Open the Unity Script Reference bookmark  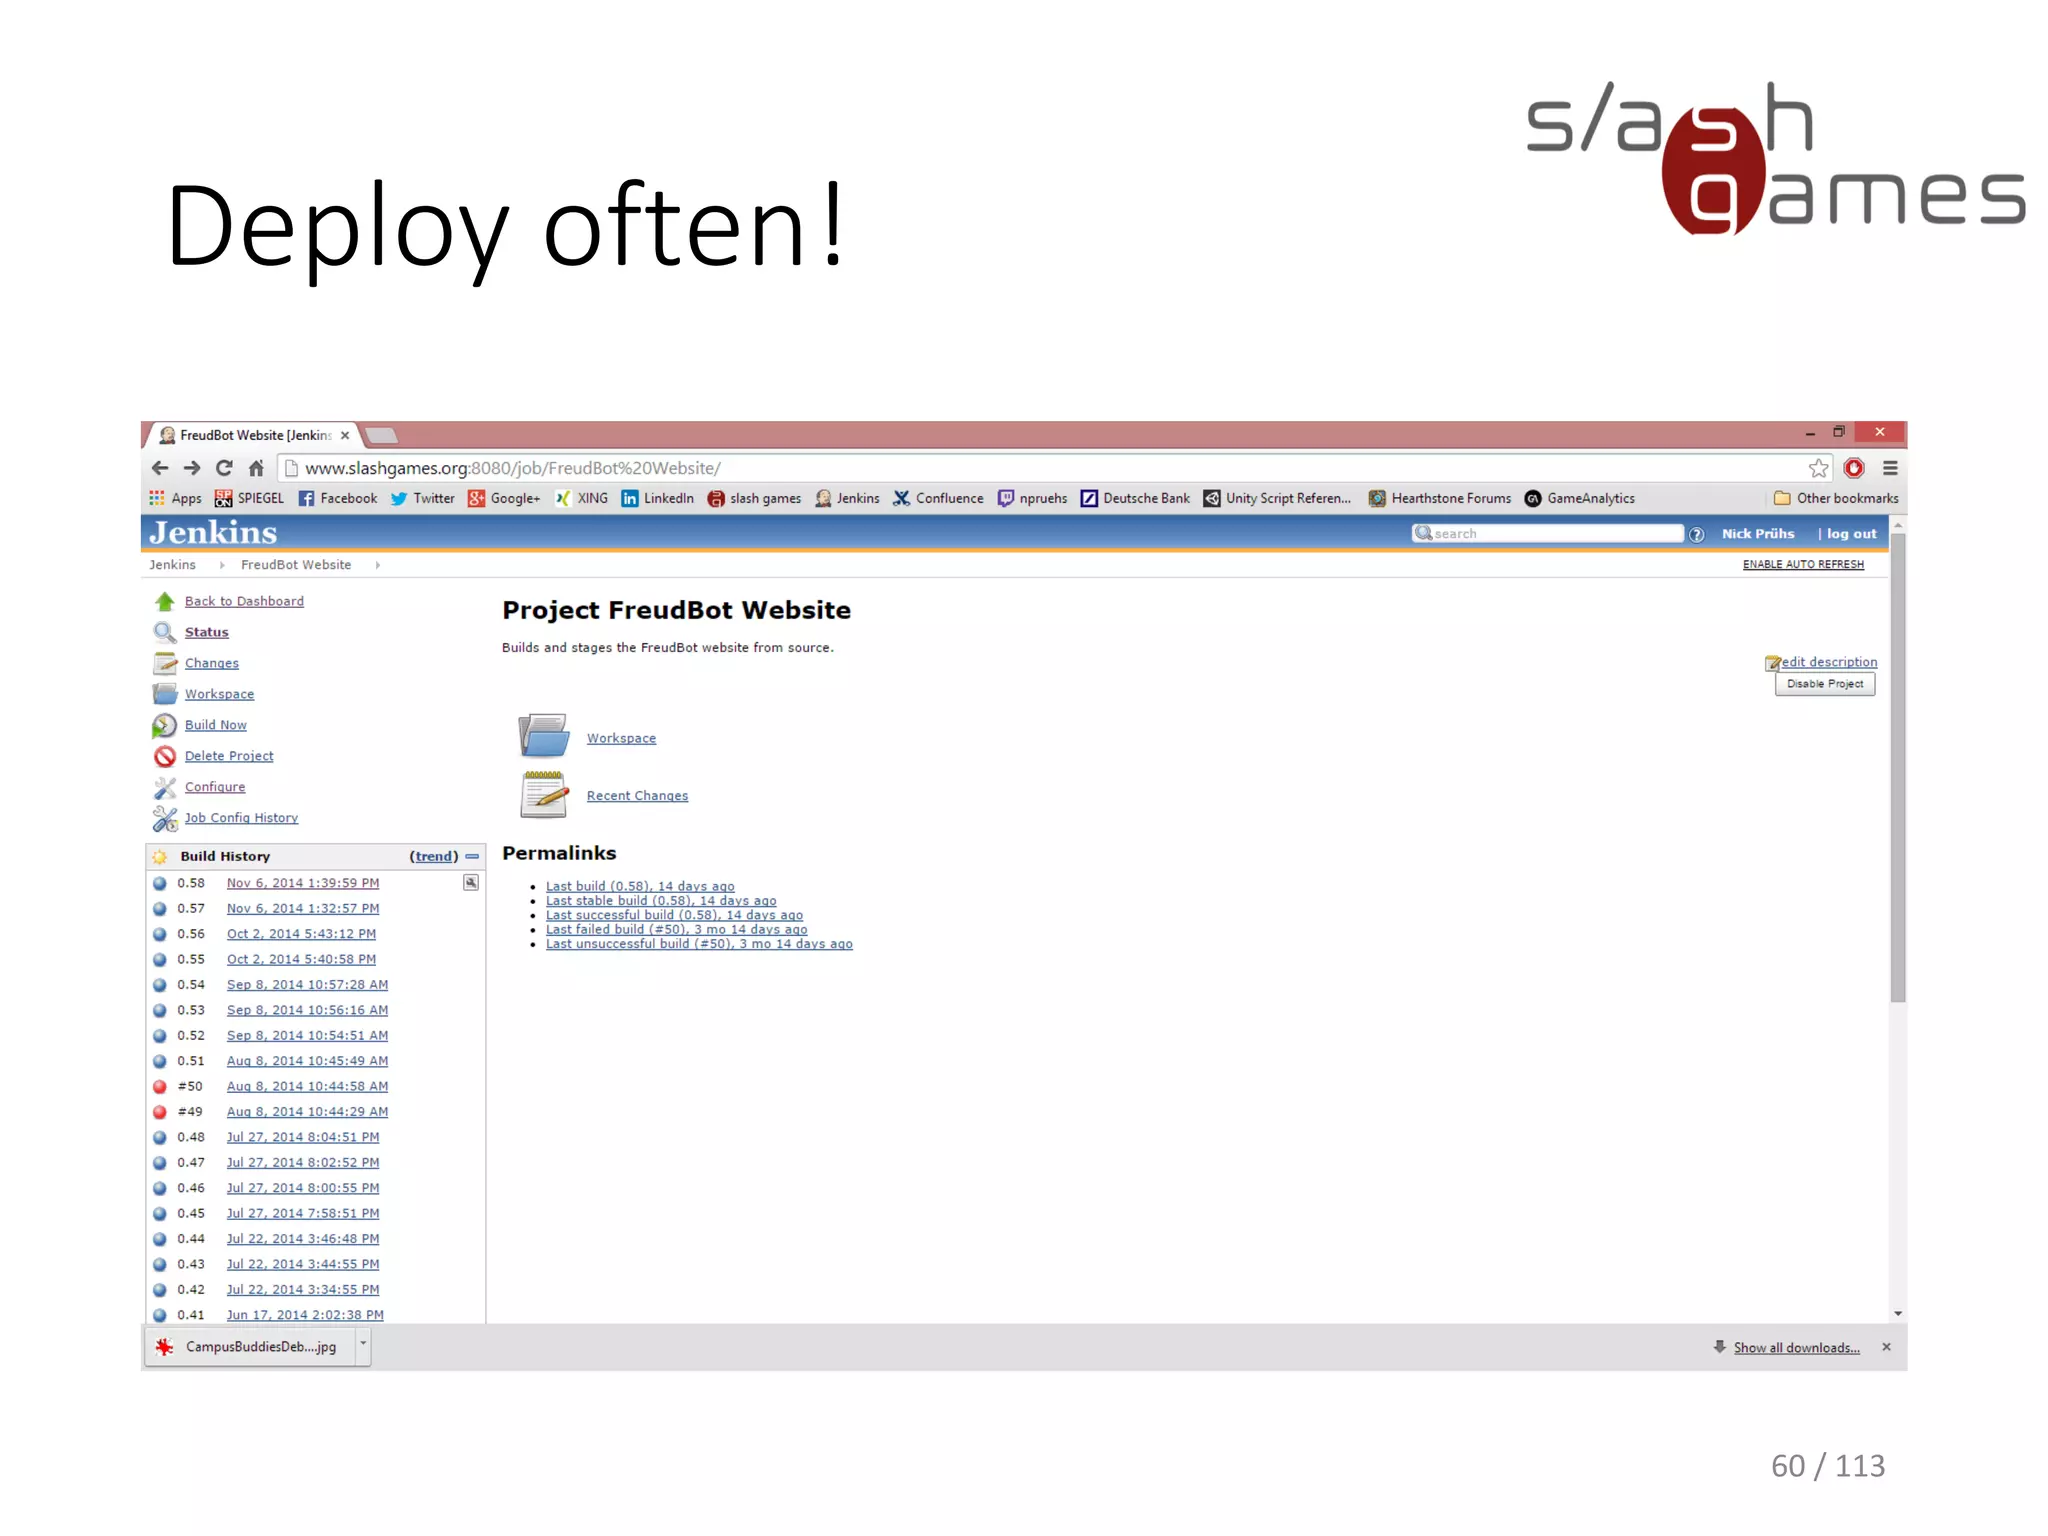coord(1277,498)
